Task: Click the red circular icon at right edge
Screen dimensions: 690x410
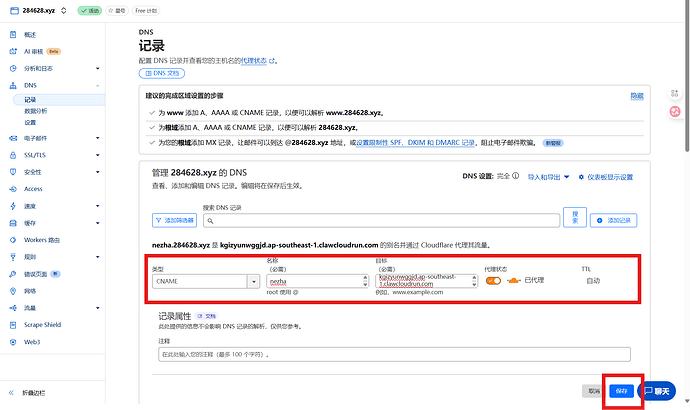Action: 675,111
